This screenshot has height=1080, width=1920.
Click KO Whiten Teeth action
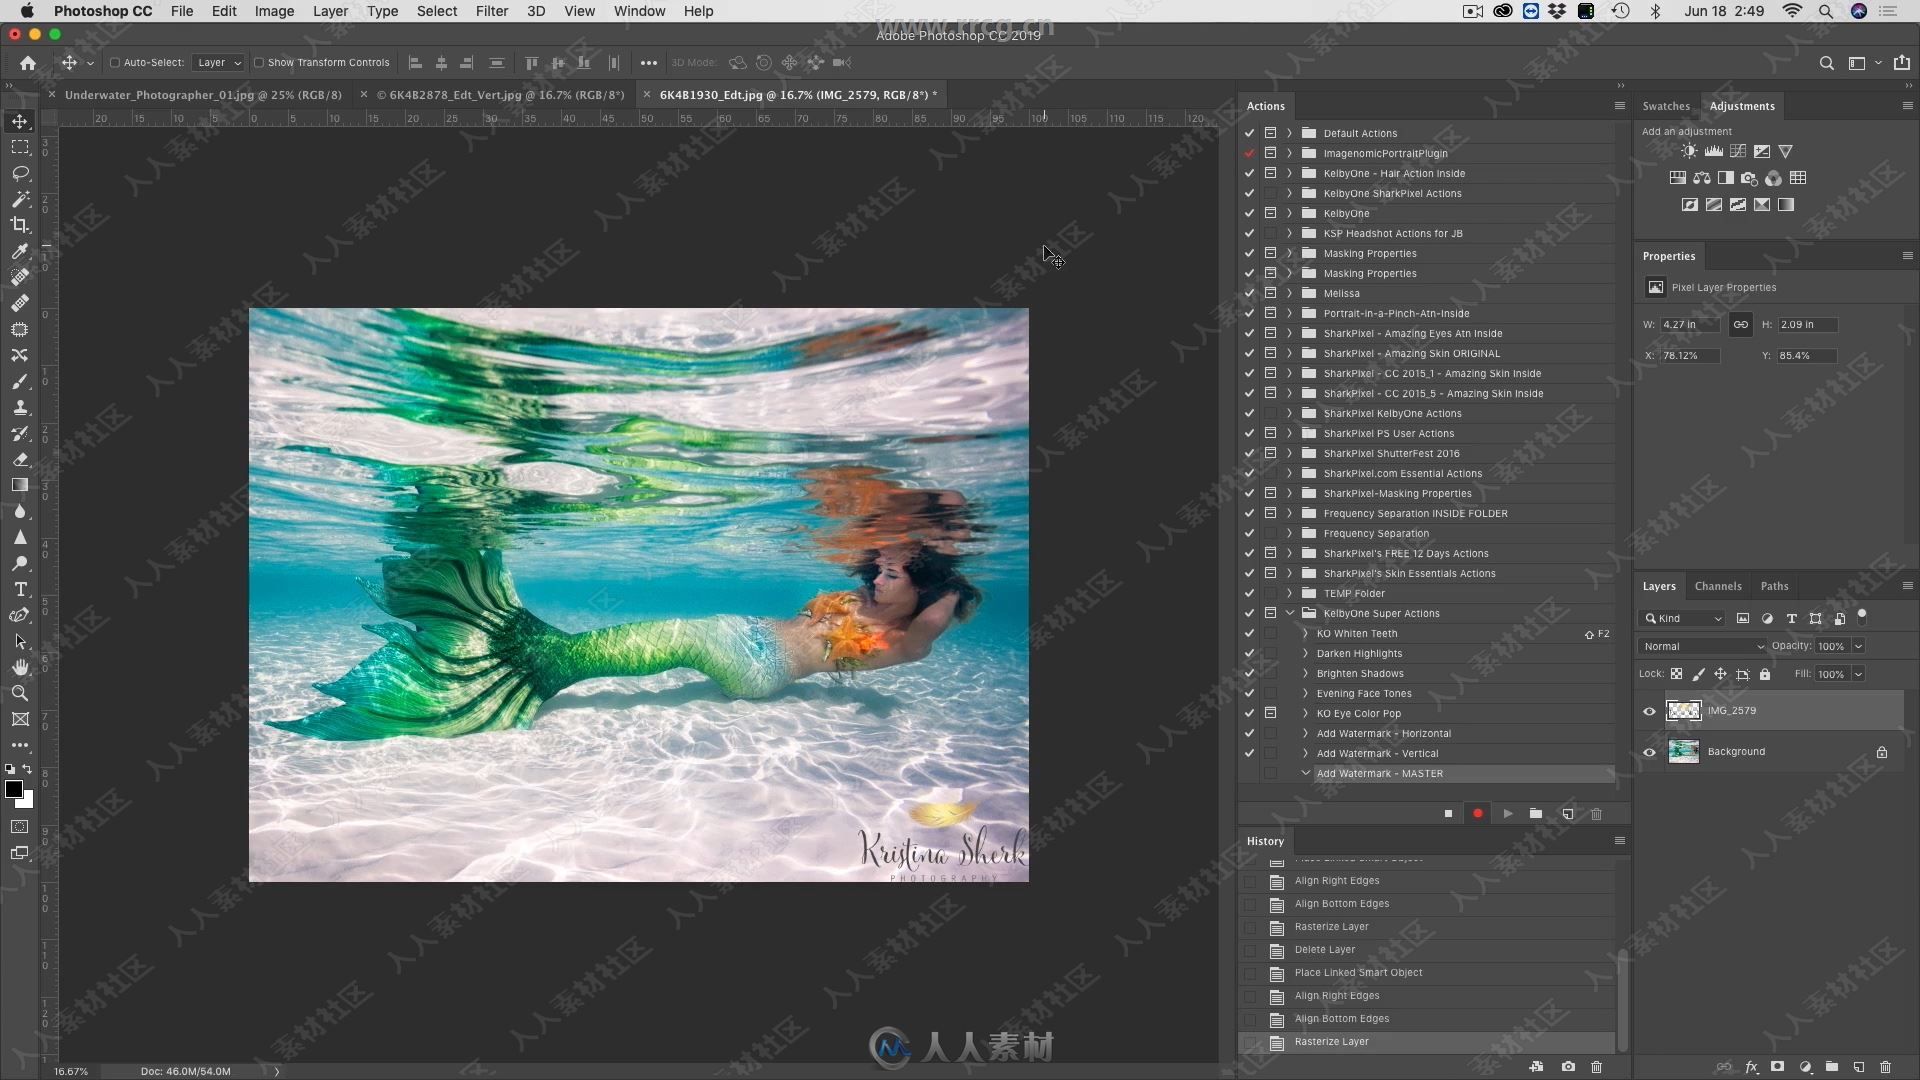pyautogui.click(x=1356, y=633)
